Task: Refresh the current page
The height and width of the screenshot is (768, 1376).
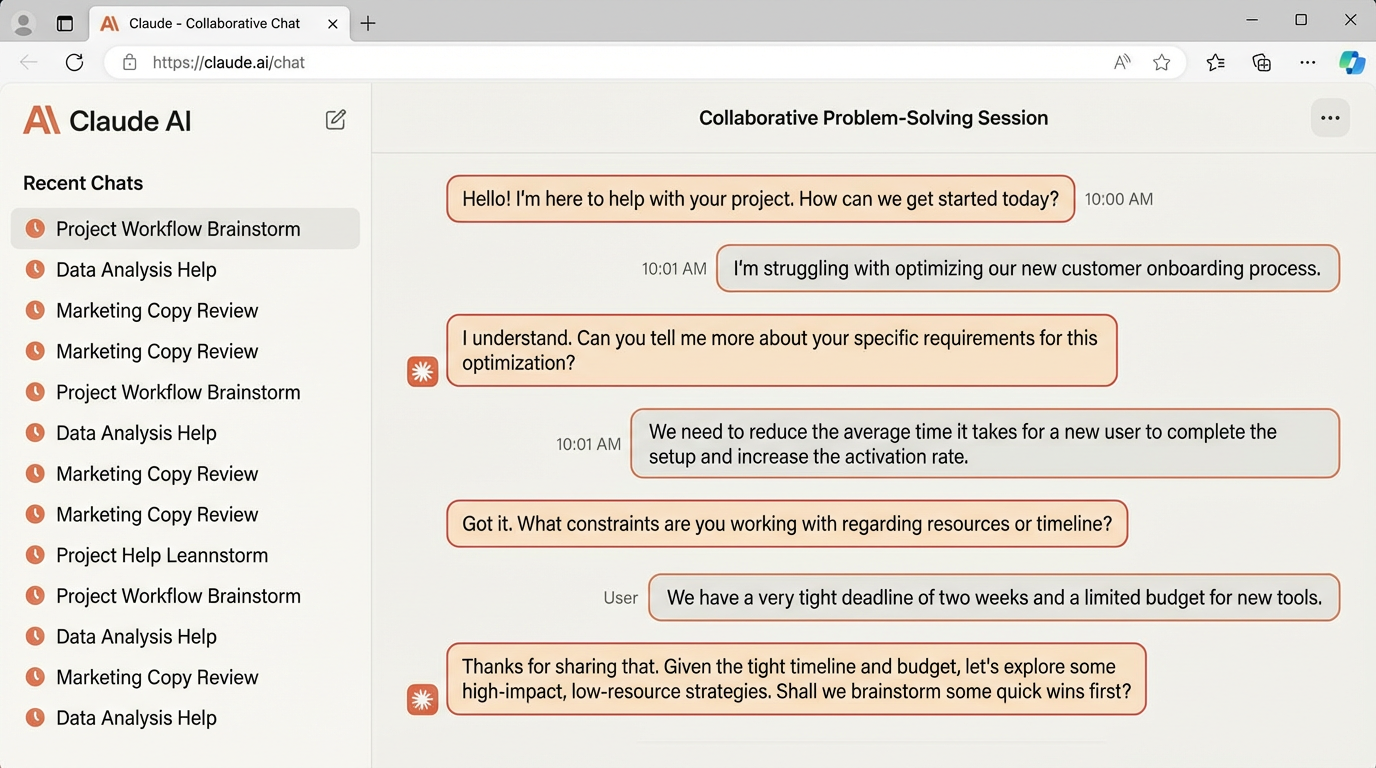Action: tap(74, 62)
